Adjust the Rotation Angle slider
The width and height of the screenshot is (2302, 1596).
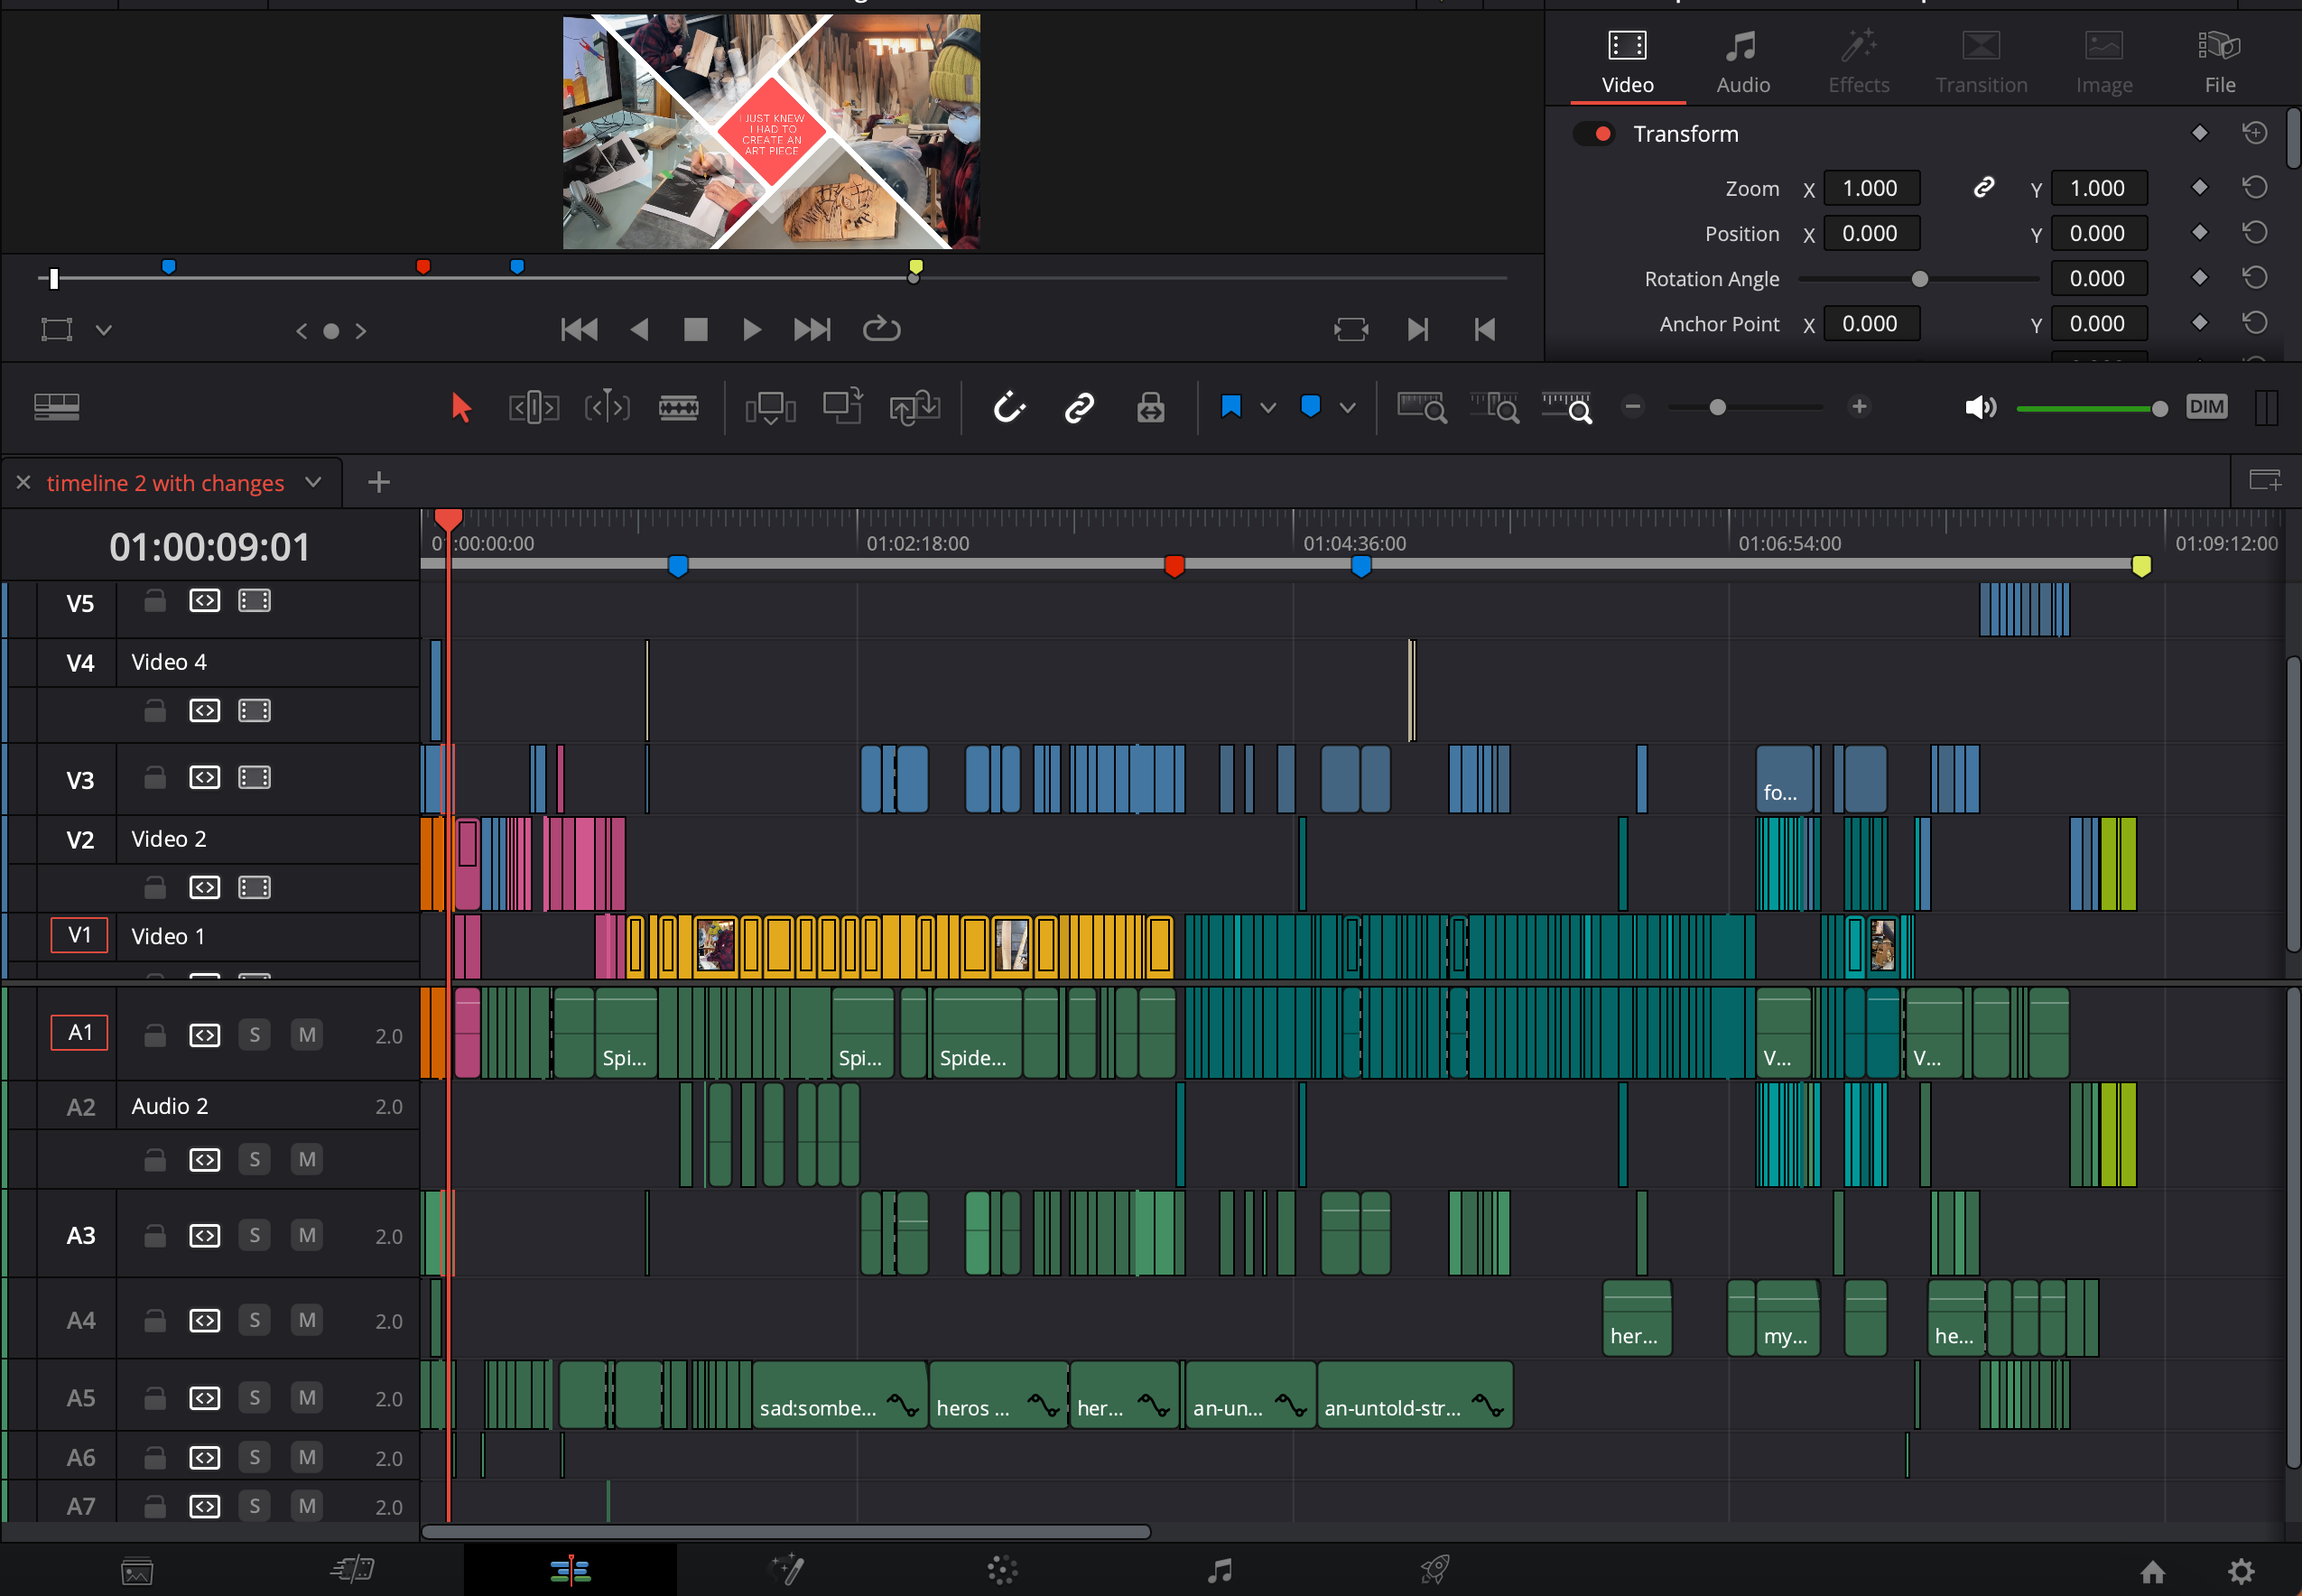pos(1919,279)
